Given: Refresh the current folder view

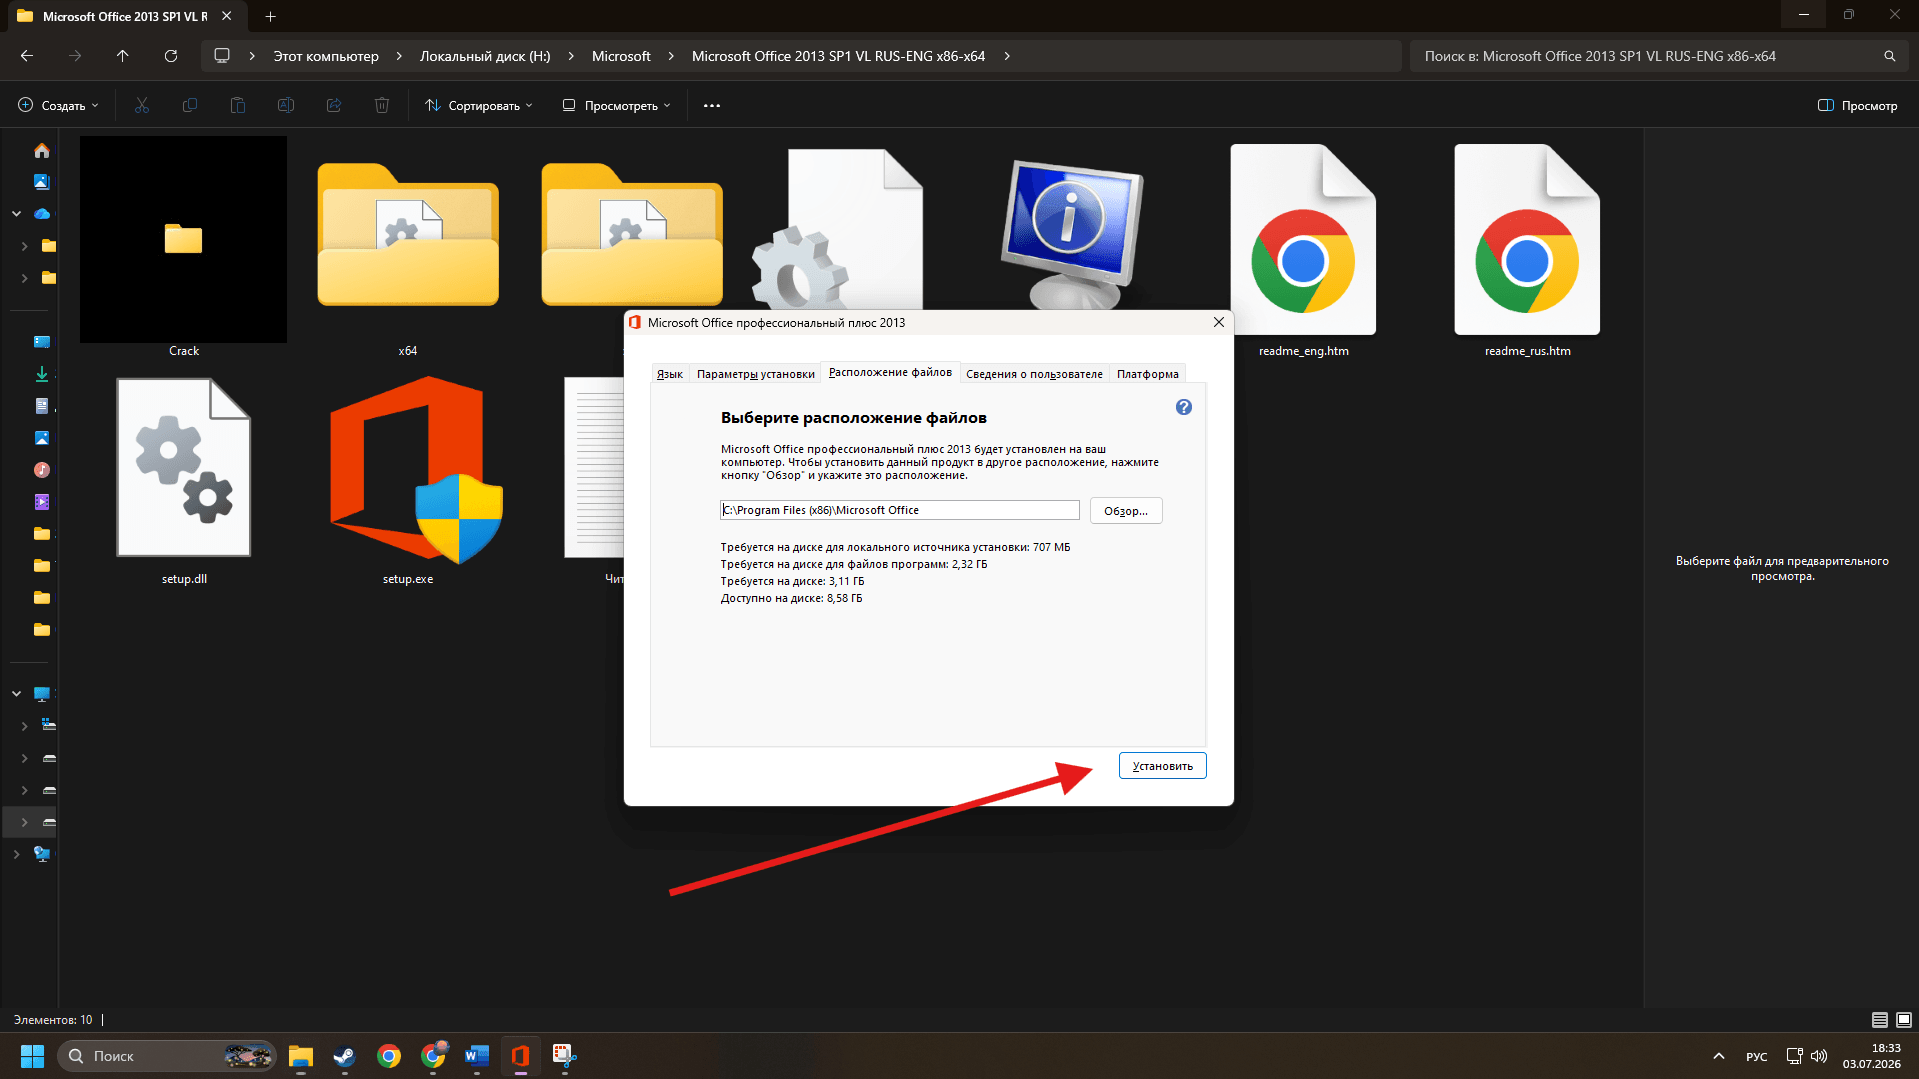Looking at the screenshot, I should tap(171, 56).
